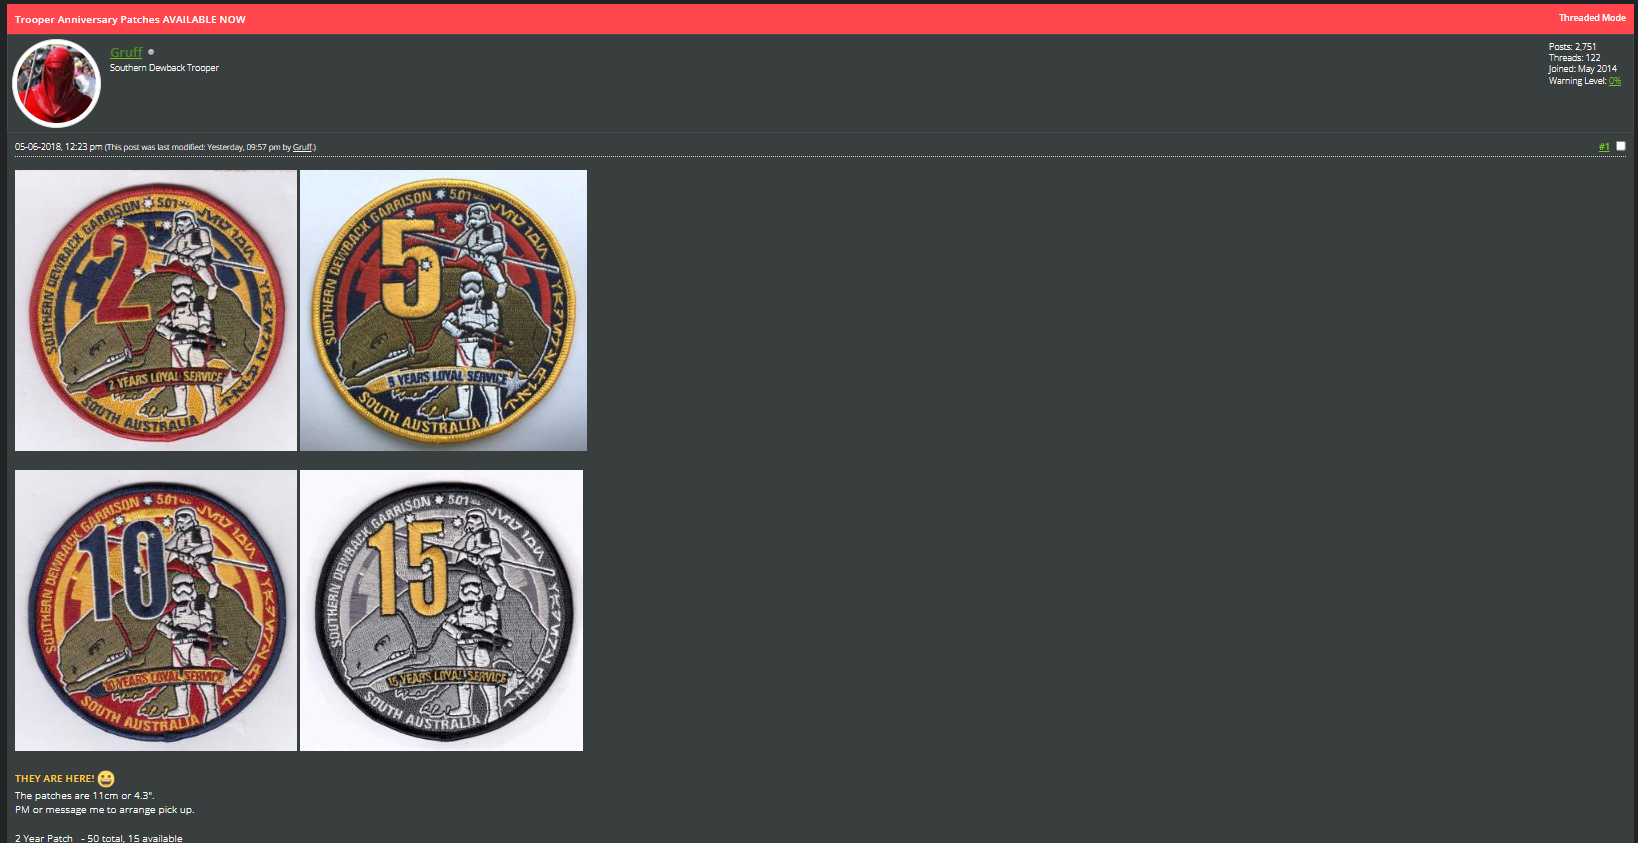Click the Southern Dewback Trooper user title
This screenshot has height=843, width=1638.
164,68
